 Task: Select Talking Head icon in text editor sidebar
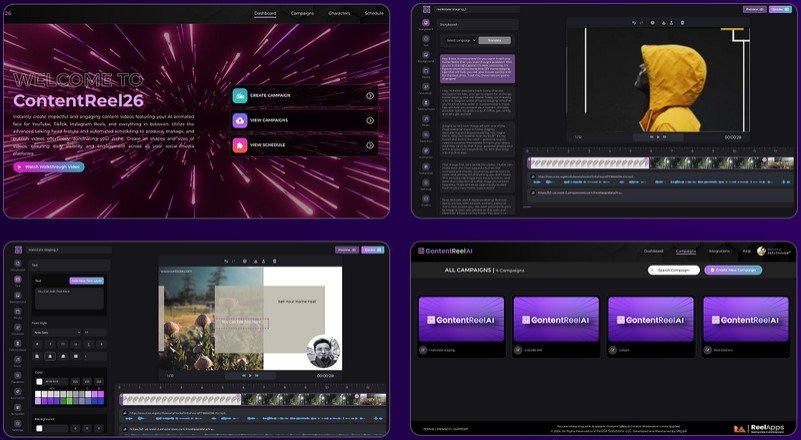(x=18, y=343)
